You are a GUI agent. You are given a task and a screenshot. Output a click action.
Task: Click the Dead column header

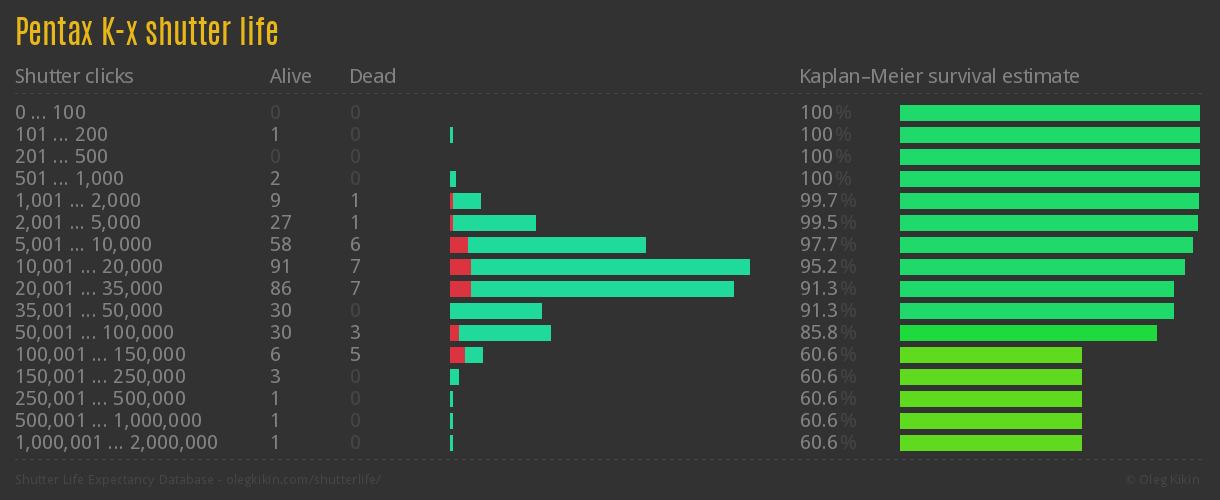(372, 76)
